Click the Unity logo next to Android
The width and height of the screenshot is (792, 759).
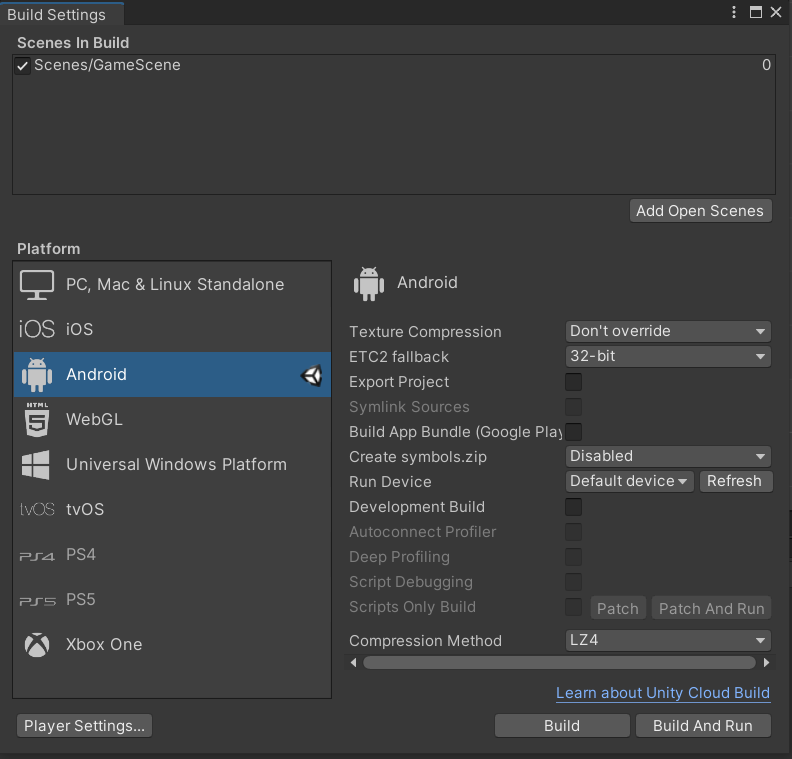312,375
